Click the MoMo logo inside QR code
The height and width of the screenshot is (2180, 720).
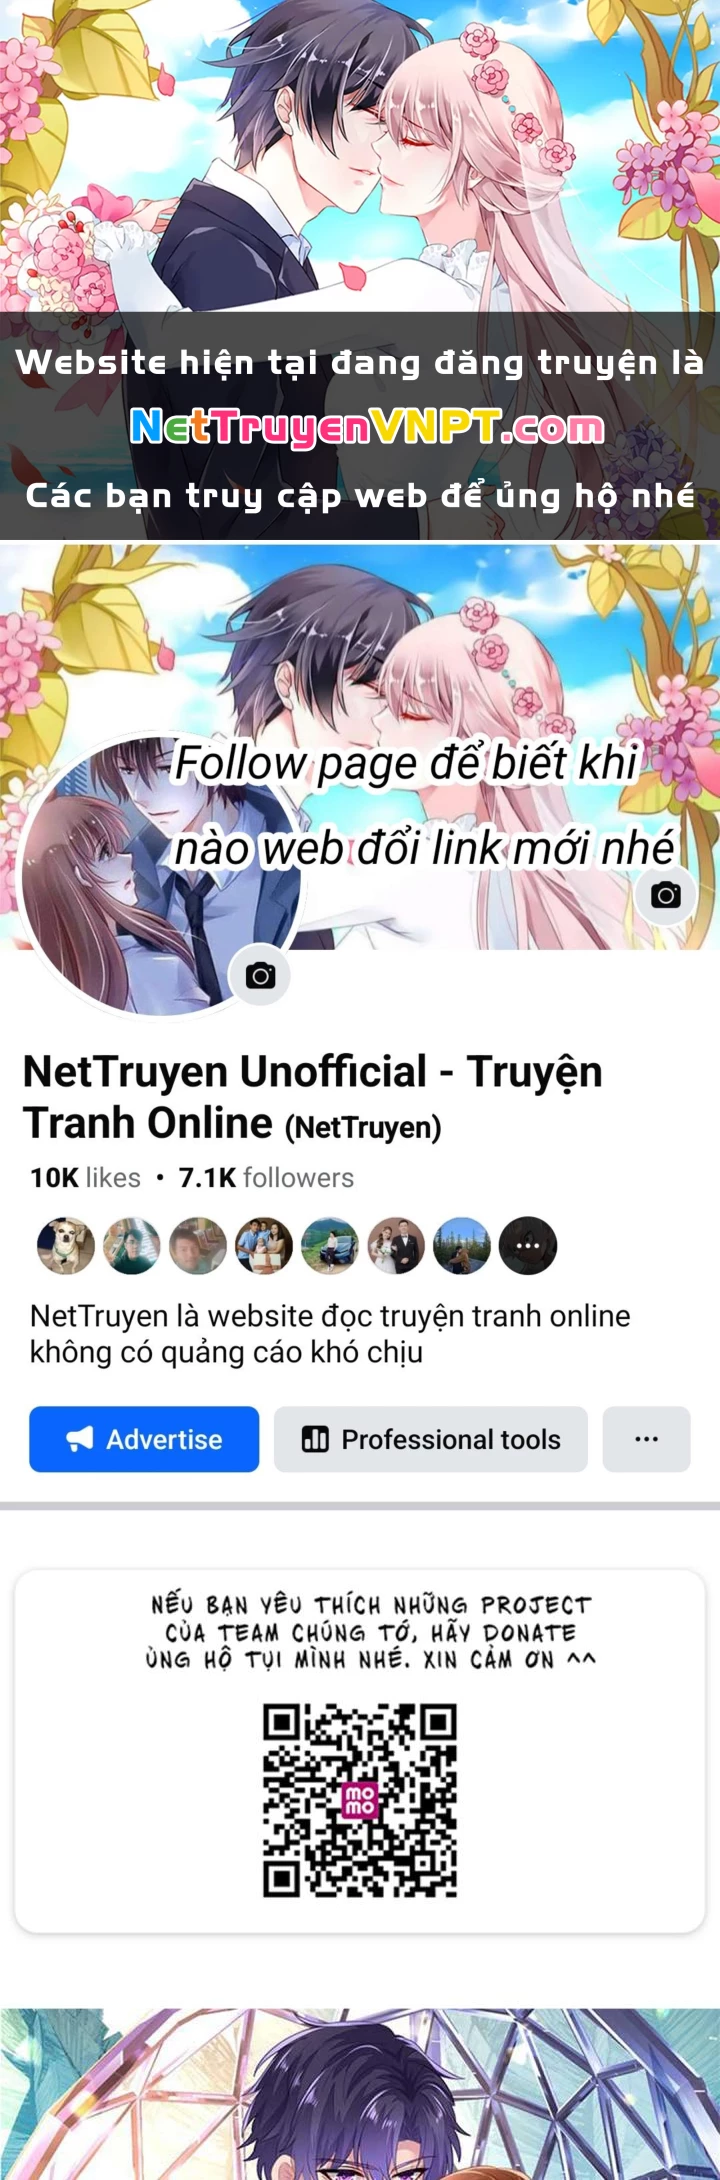pos(360,1802)
